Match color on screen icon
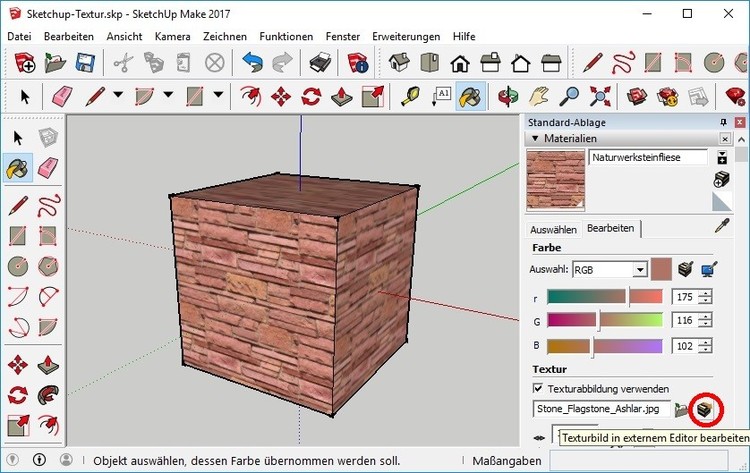The width and height of the screenshot is (750, 473). point(709,270)
